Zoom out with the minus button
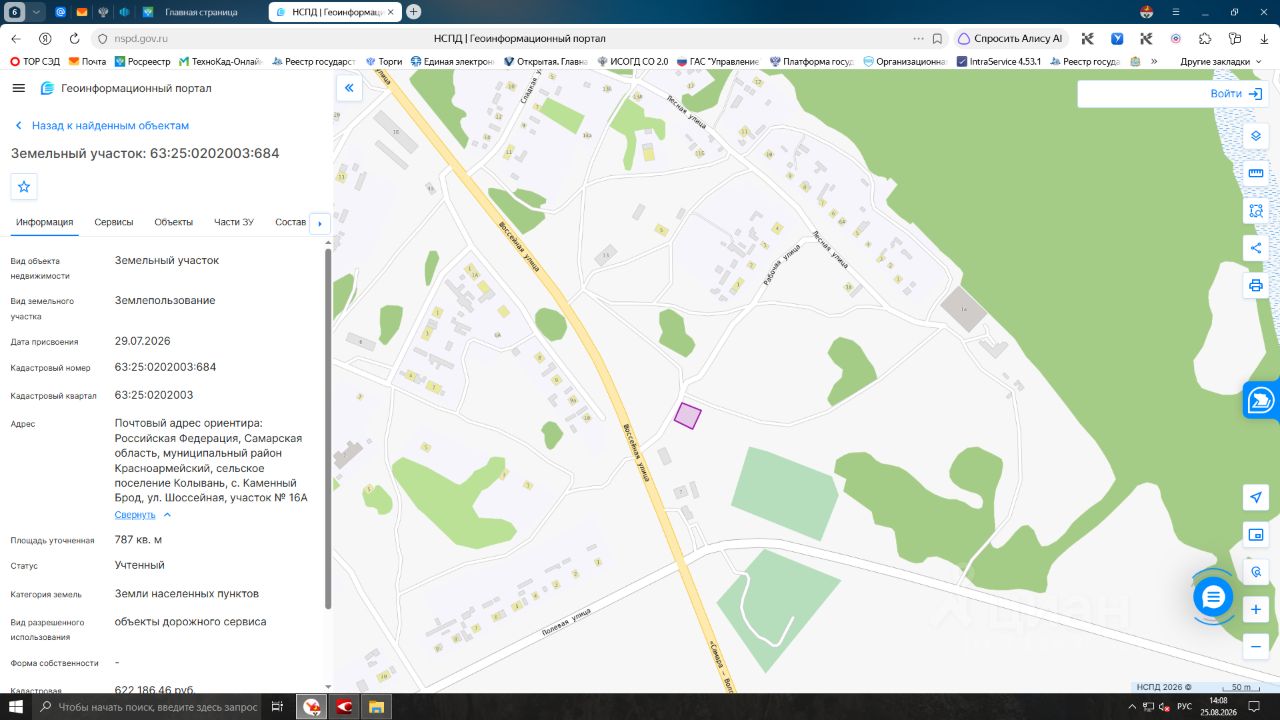 1256,647
